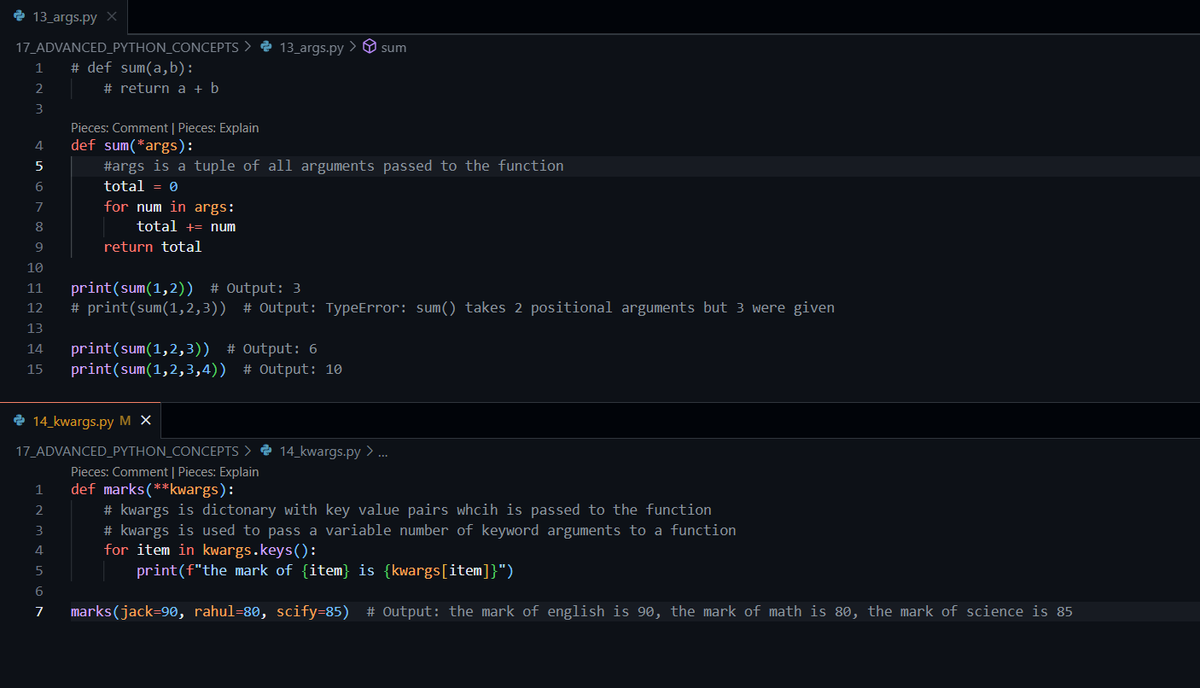Click line number 11 in 13_args.py
1200x688 pixels.
35,288
